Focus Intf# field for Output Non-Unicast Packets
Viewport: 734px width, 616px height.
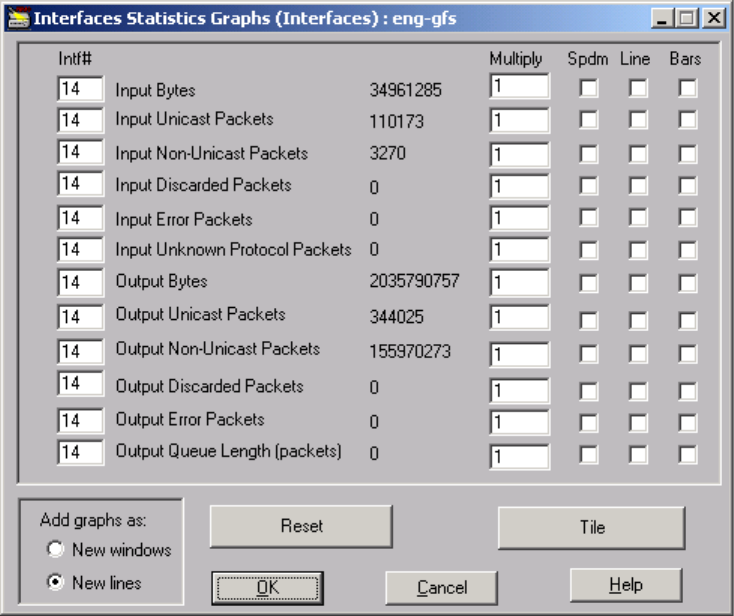(x=81, y=352)
